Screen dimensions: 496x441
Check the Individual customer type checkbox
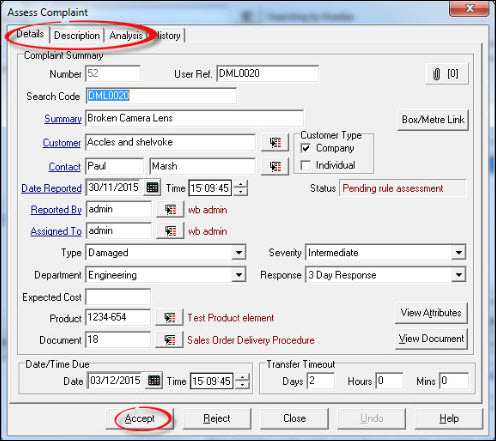[305, 165]
